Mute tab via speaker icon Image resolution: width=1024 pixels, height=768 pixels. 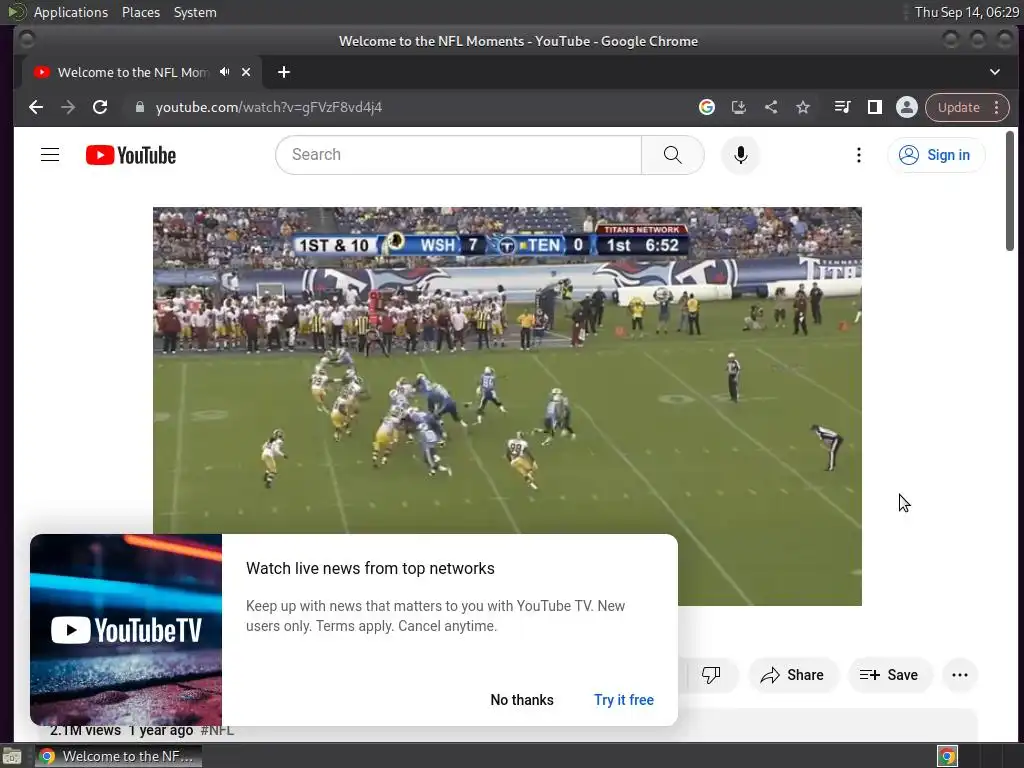click(x=225, y=72)
